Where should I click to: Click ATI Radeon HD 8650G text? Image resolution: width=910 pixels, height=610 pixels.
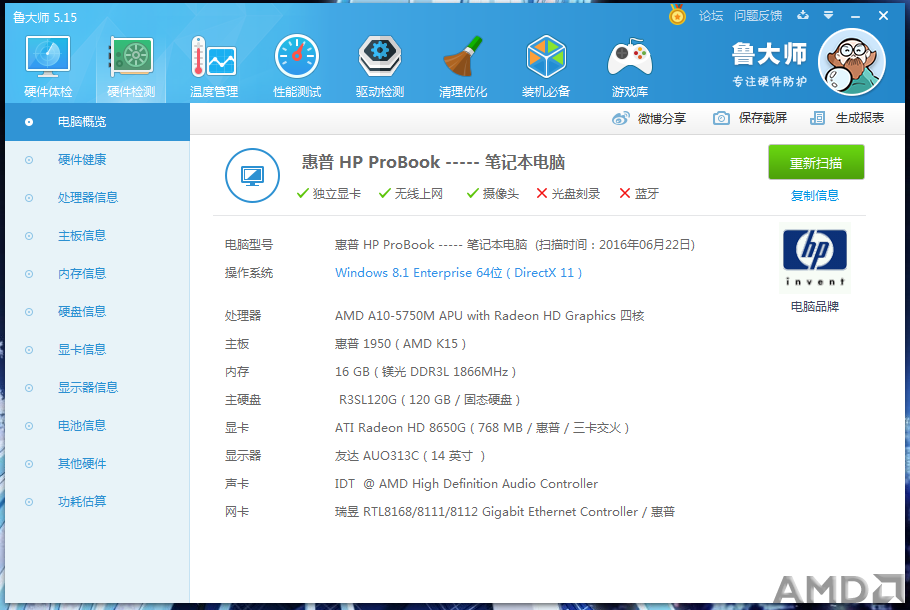pos(482,428)
